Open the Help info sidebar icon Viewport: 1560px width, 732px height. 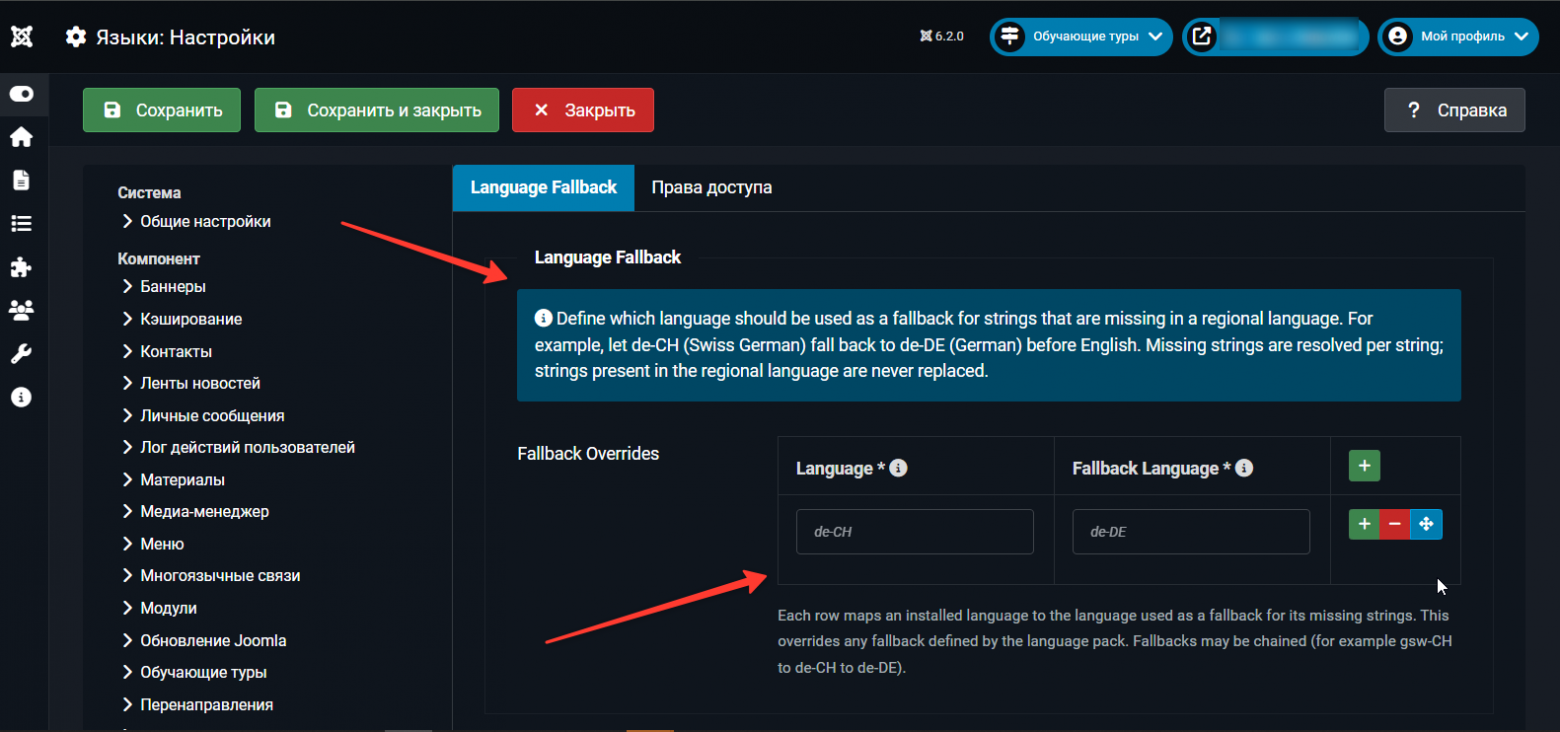[21, 397]
